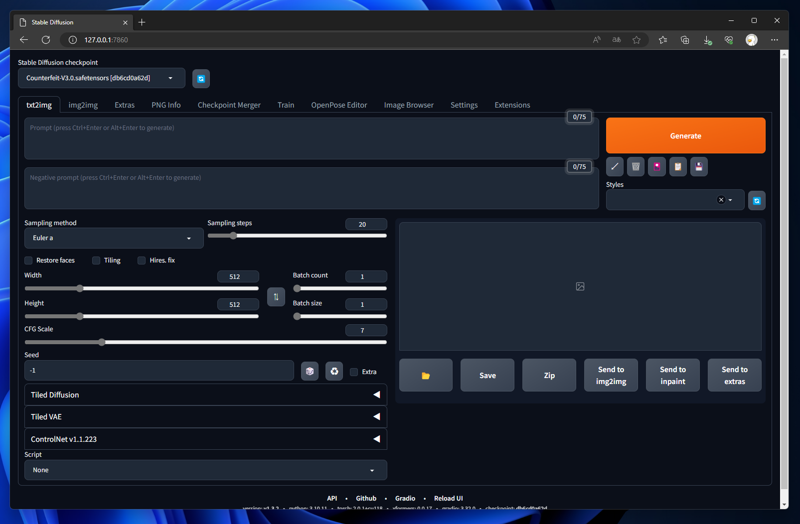800x524 pixels.
Task: Check the seed Extra checkbox
Action: click(x=354, y=372)
